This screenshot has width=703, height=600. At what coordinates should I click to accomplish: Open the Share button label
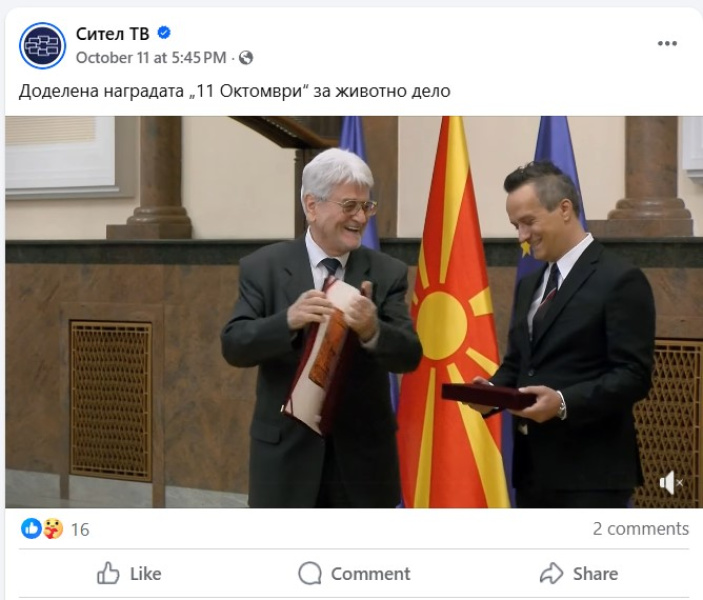tap(595, 574)
